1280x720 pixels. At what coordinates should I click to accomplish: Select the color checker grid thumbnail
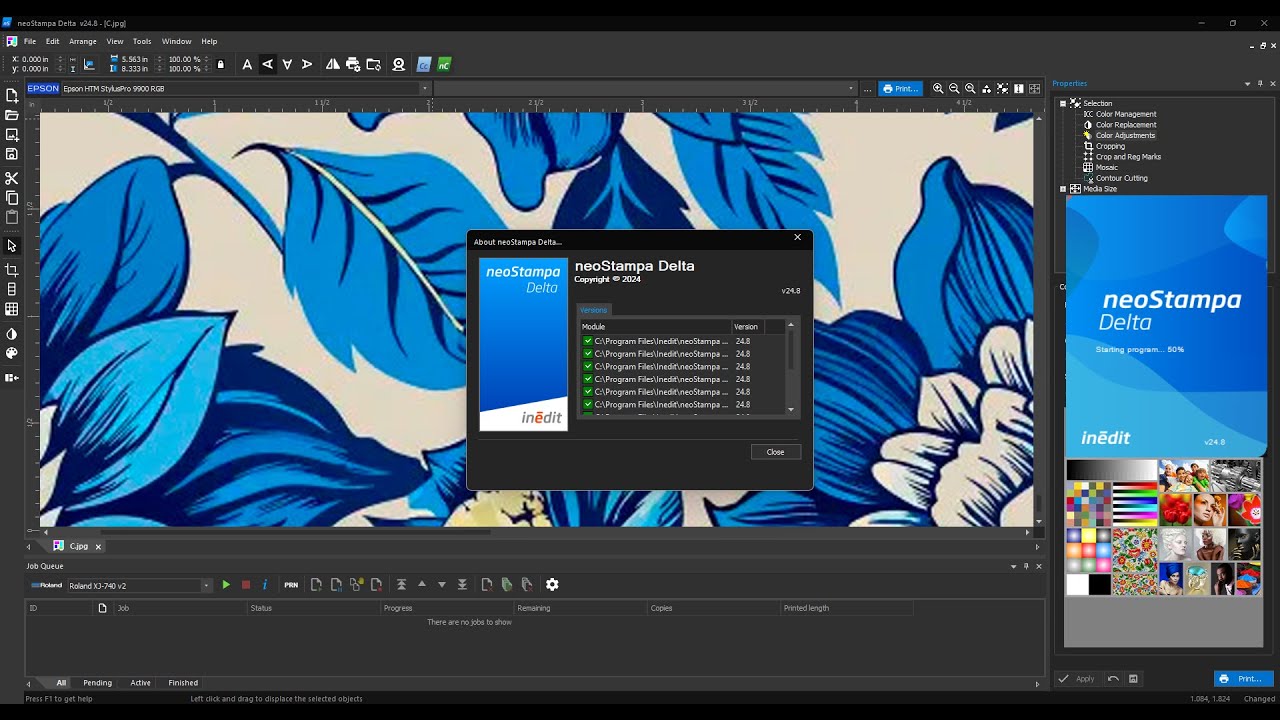pyautogui.click(x=1088, y=505)
